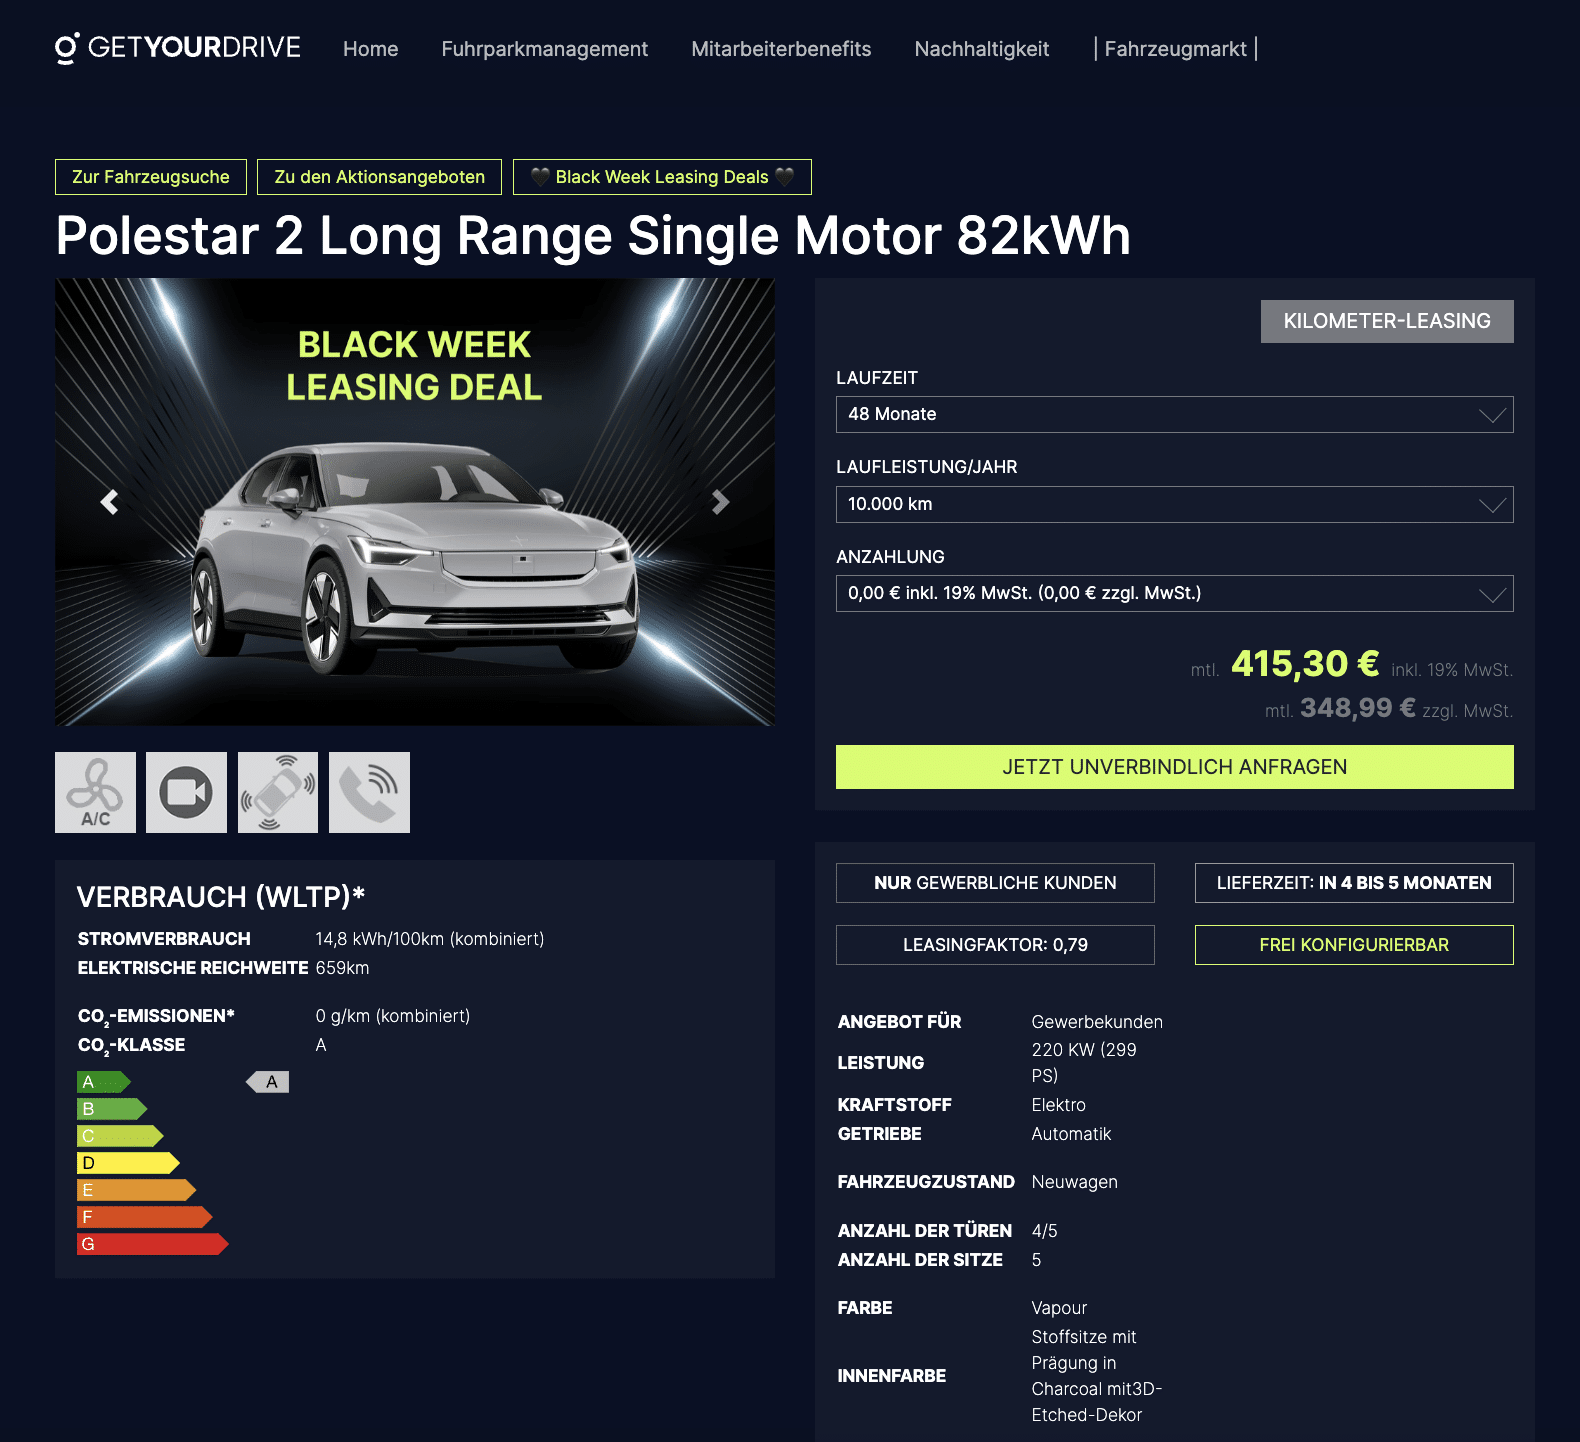Screen dimensions: 1580x1442
Task: Click the Nur gewerbliche Kunden badge
Action: (x=995, y=883)
